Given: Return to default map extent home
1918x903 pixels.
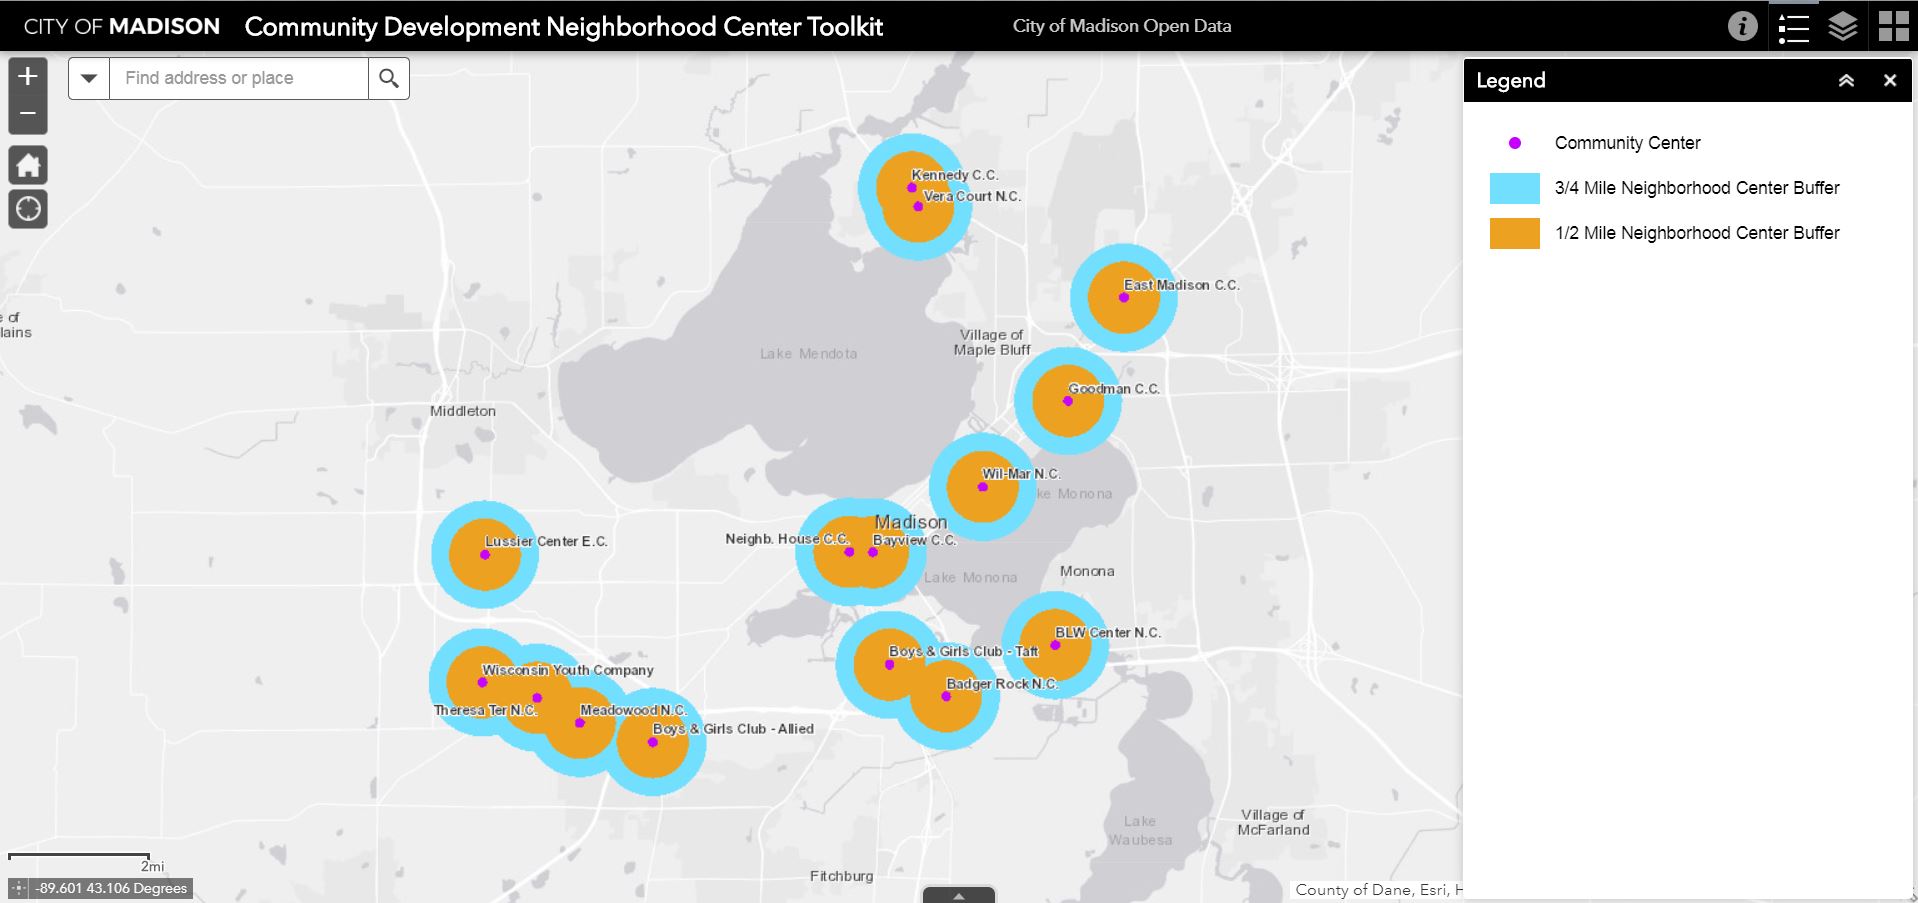Looking at the screenshot, I should pyautogui.click(x=28, y=165).
